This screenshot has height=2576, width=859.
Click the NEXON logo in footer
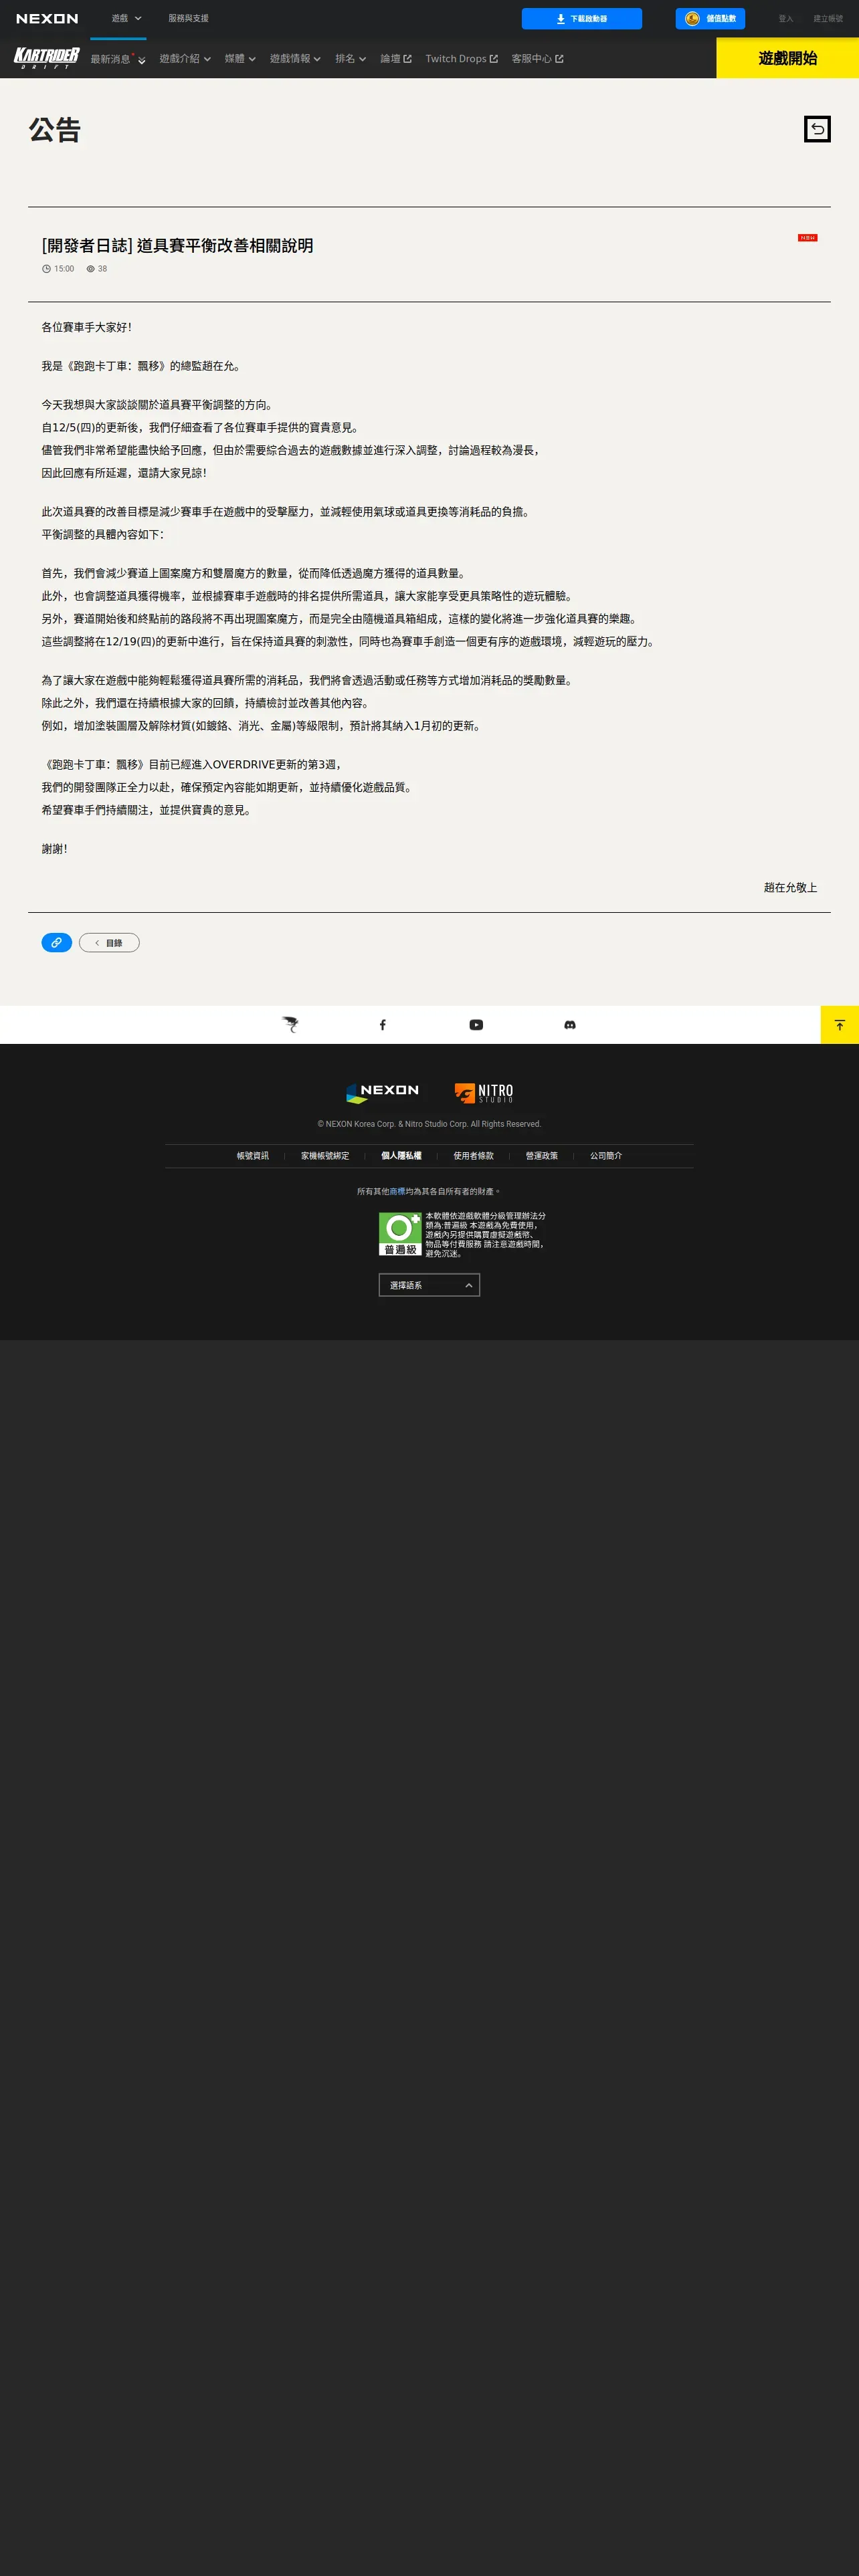[x=382, y=1092]
